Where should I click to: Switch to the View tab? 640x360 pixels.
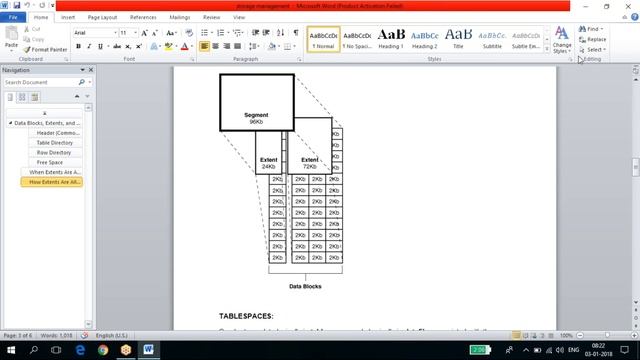click(239, 17)
